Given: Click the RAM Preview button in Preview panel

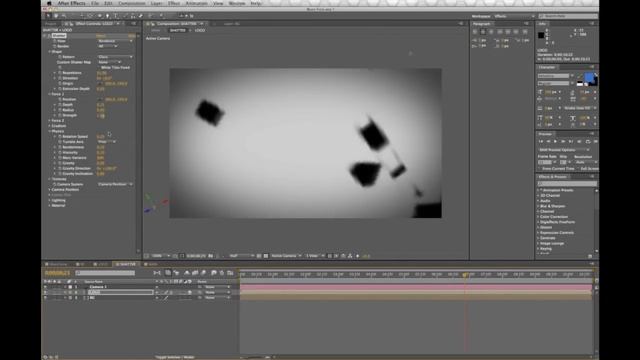Looking at the screenshot, I should [596, 141].
